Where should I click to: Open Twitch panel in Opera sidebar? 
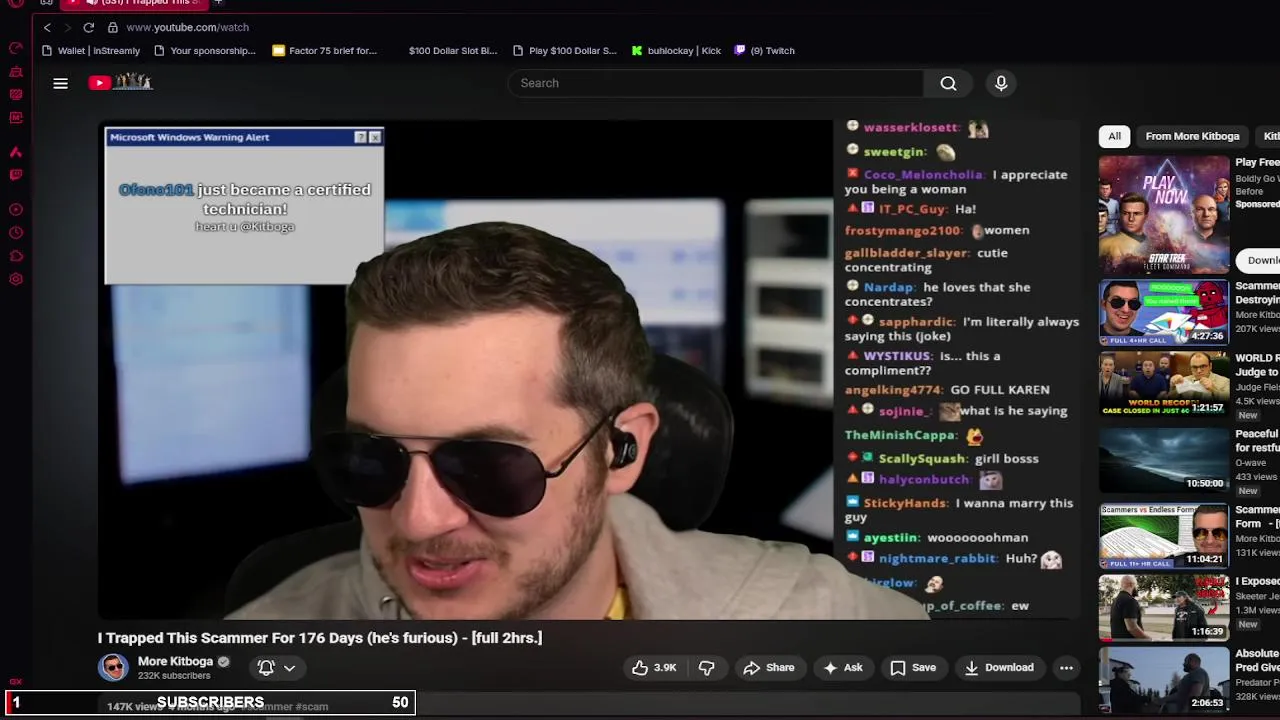(16, 175)
